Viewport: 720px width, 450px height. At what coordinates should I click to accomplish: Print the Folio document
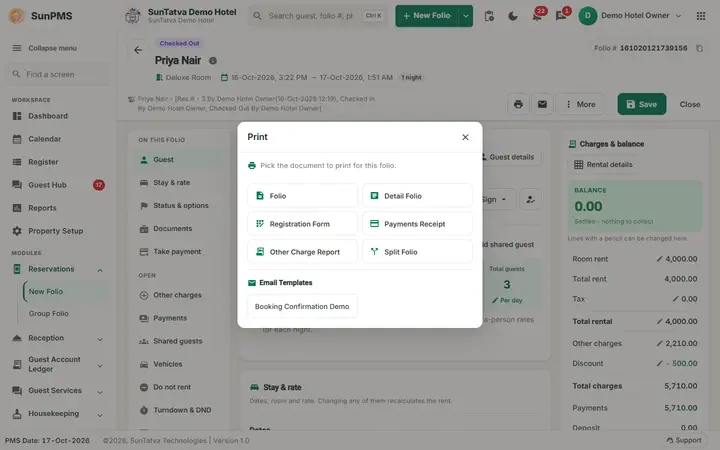(302, 196)
